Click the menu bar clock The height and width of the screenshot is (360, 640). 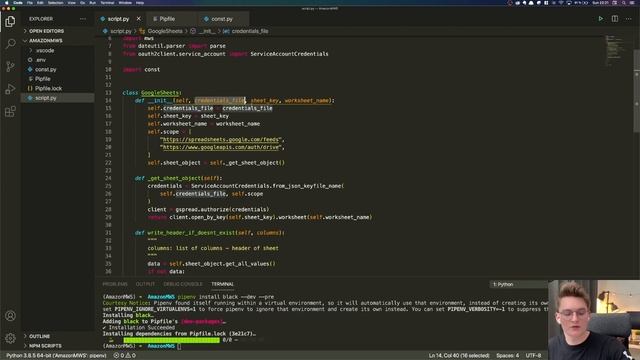pyautogui.click(x=600, y=2)
